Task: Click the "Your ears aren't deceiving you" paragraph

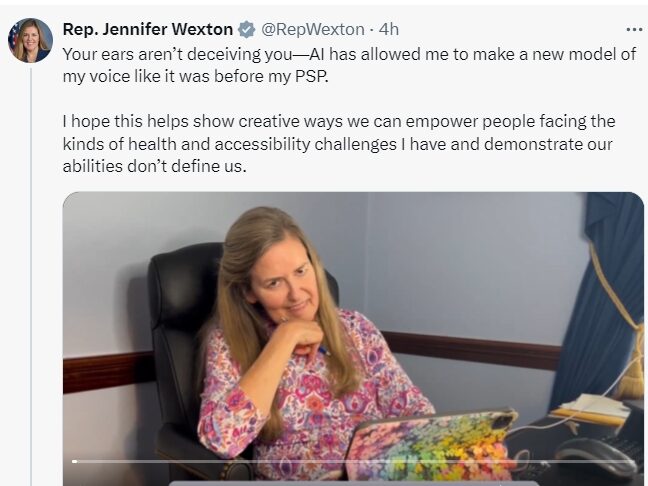Action: tap(349, 65)
